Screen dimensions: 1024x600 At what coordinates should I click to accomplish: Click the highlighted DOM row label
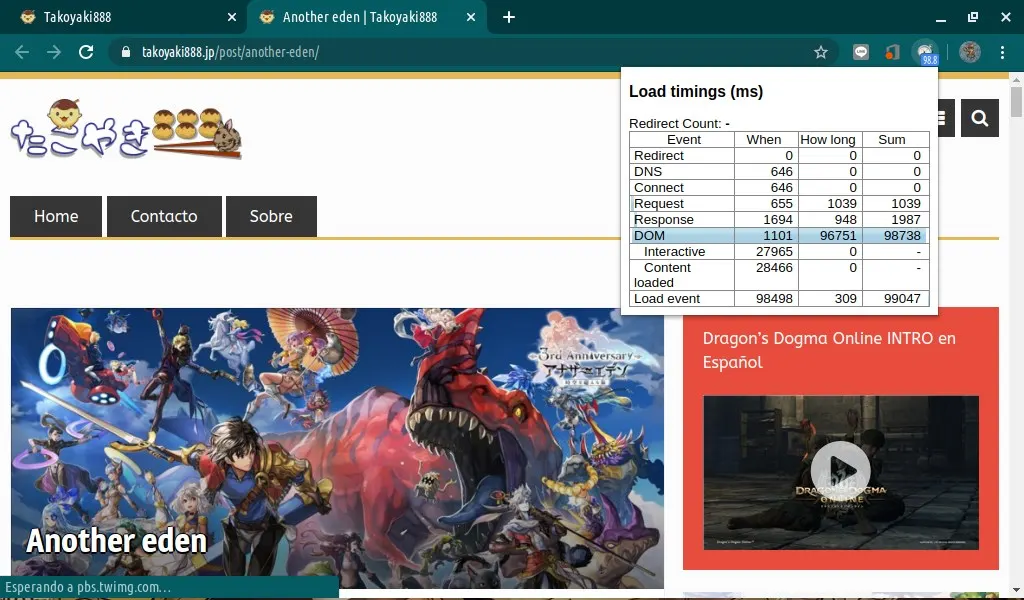point(649,236)
